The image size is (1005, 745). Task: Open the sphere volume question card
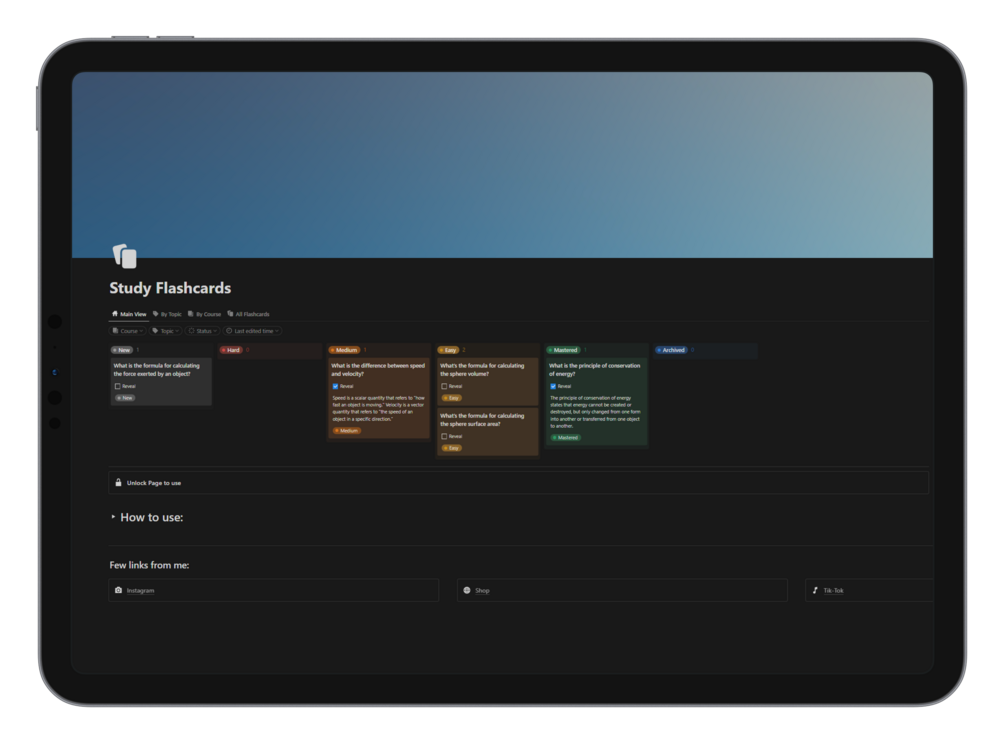click(x=488, y=381)
